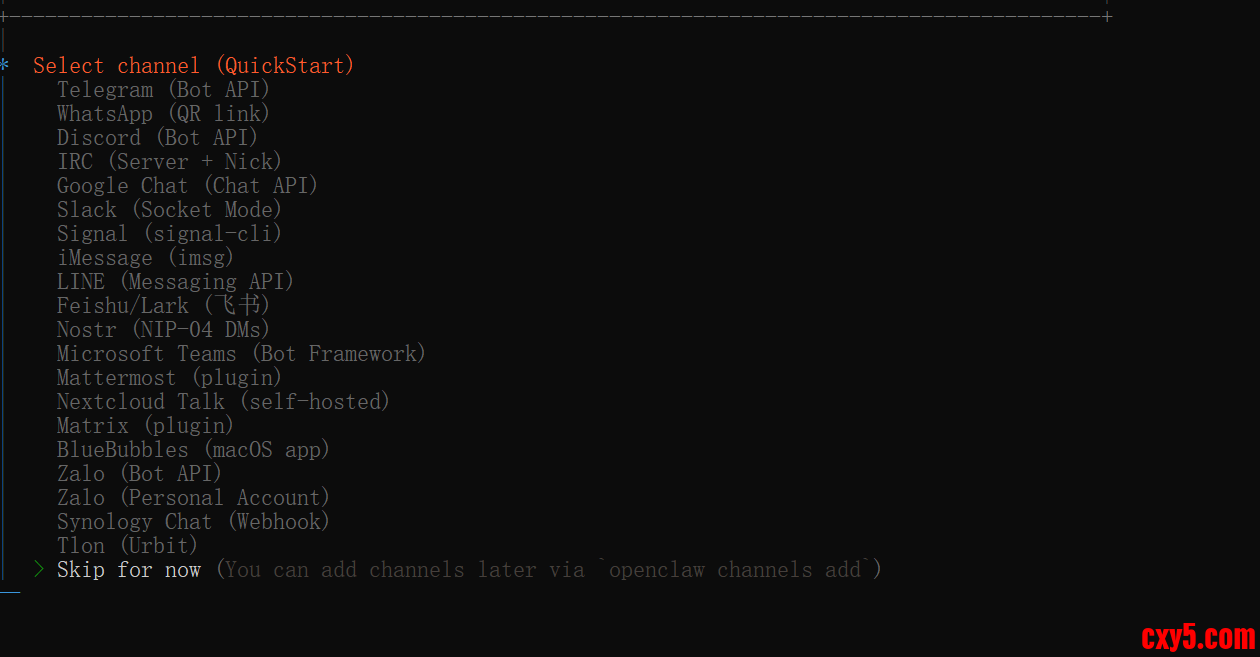The width and height of the screenshot is (1260, 657).
Task: Pick Matrix (plugin) from channel list
Action: pyautogui.click(x=145, y=426)
